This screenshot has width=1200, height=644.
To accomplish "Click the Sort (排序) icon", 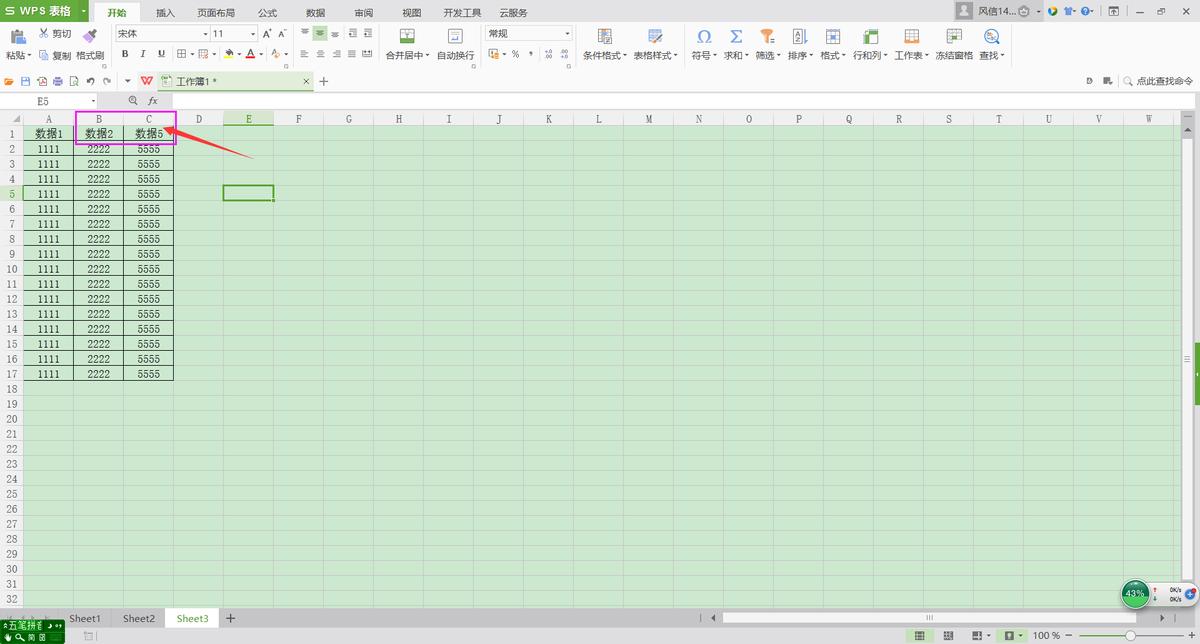I will coord(799,36).
